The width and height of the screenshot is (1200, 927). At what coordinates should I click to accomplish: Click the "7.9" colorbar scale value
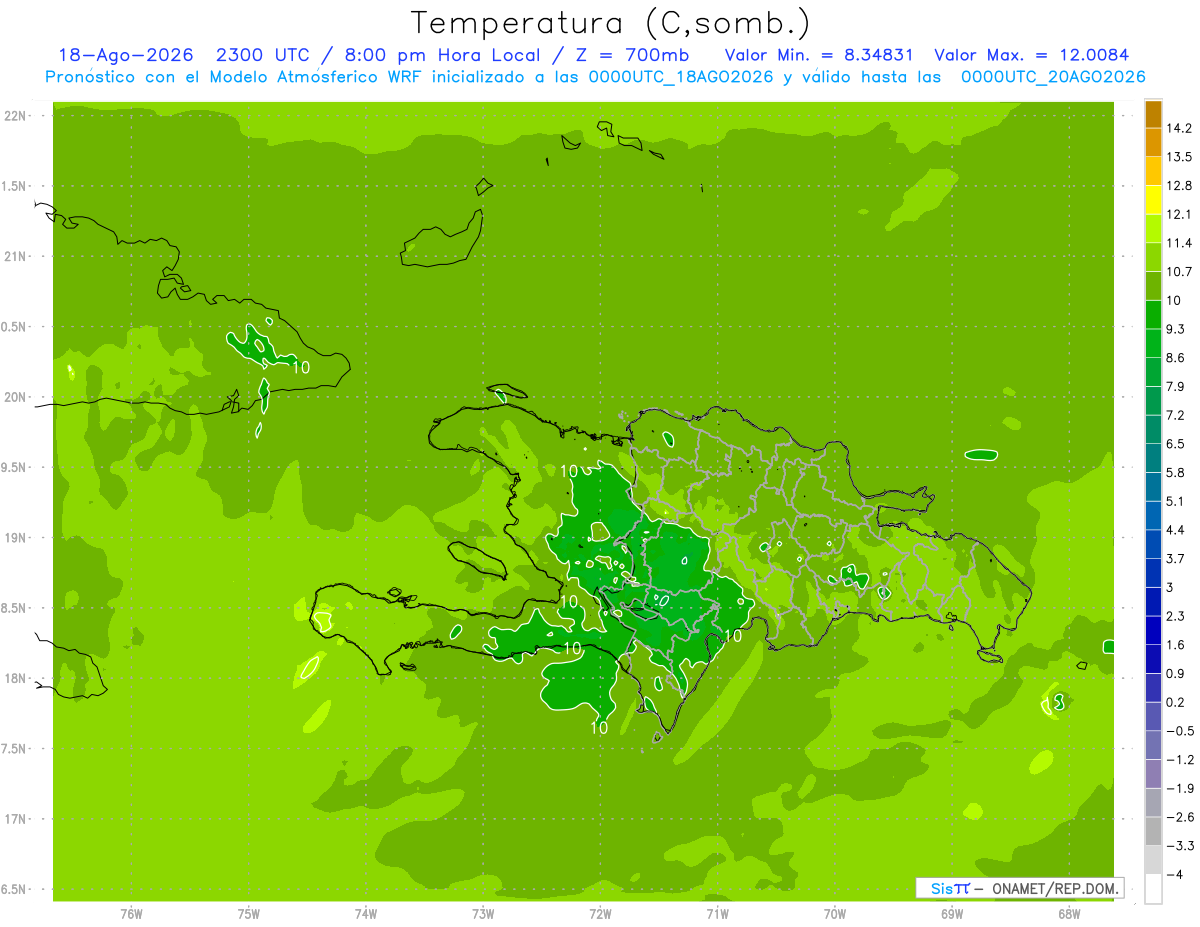coord(1176,387)
